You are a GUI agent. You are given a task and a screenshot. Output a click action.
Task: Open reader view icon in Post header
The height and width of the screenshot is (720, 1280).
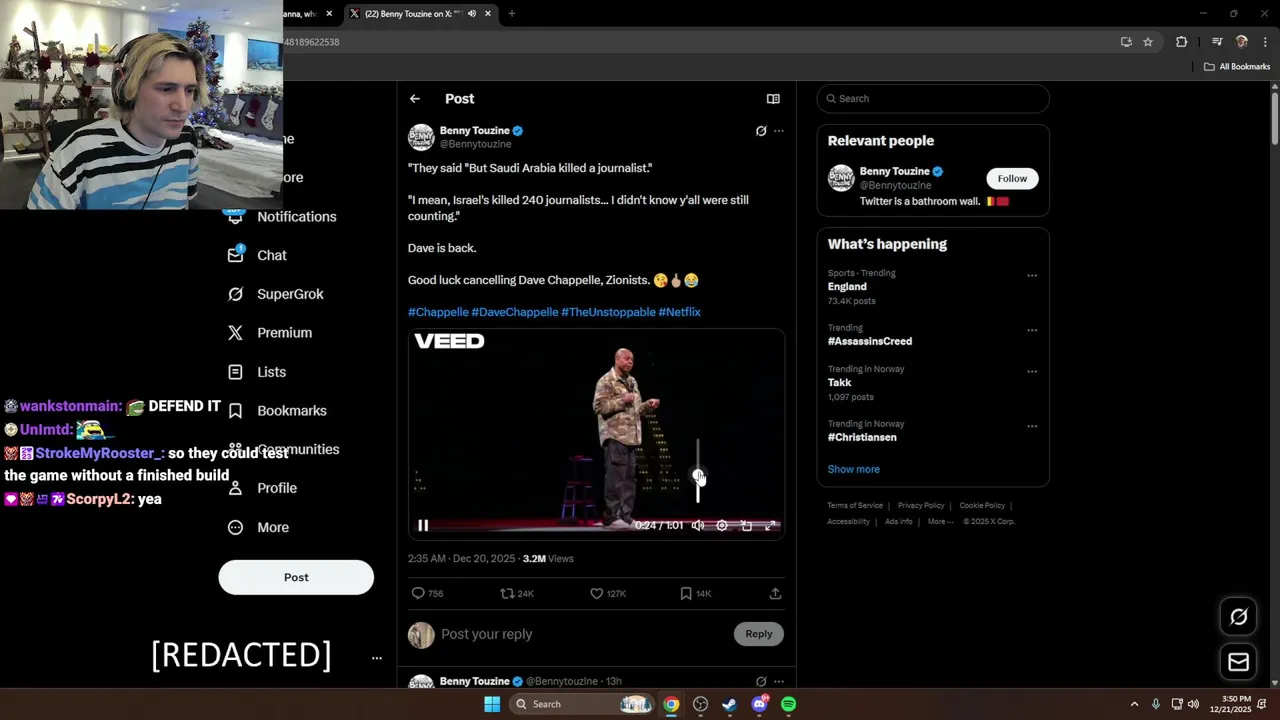click(773, 99)
